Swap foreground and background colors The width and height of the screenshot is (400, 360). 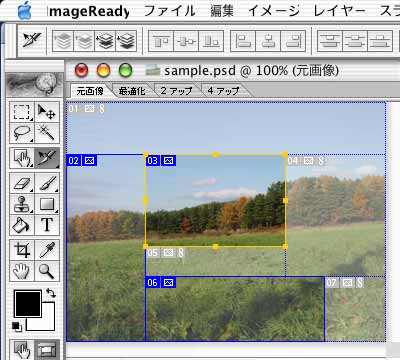51,293
